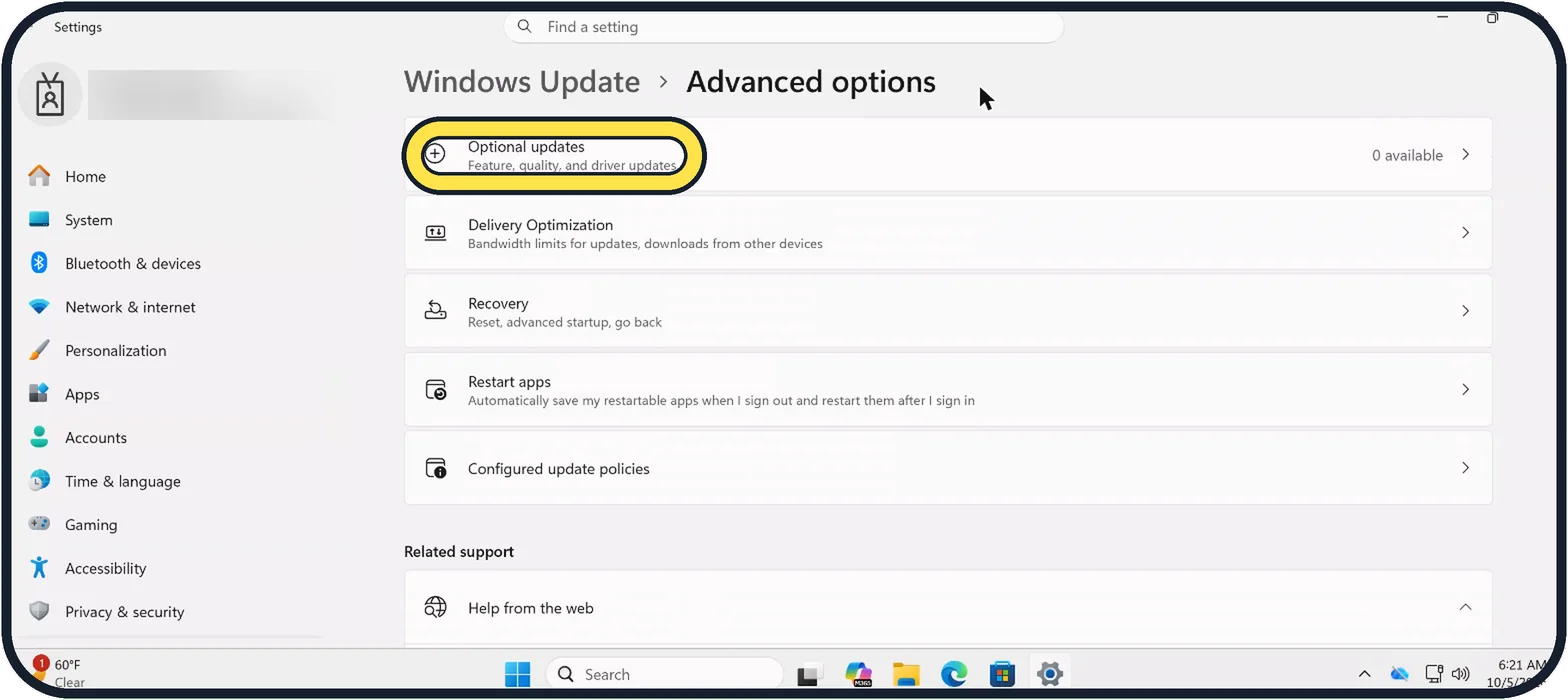Open Delivery Optimization via its chevron

point(1465,233)
